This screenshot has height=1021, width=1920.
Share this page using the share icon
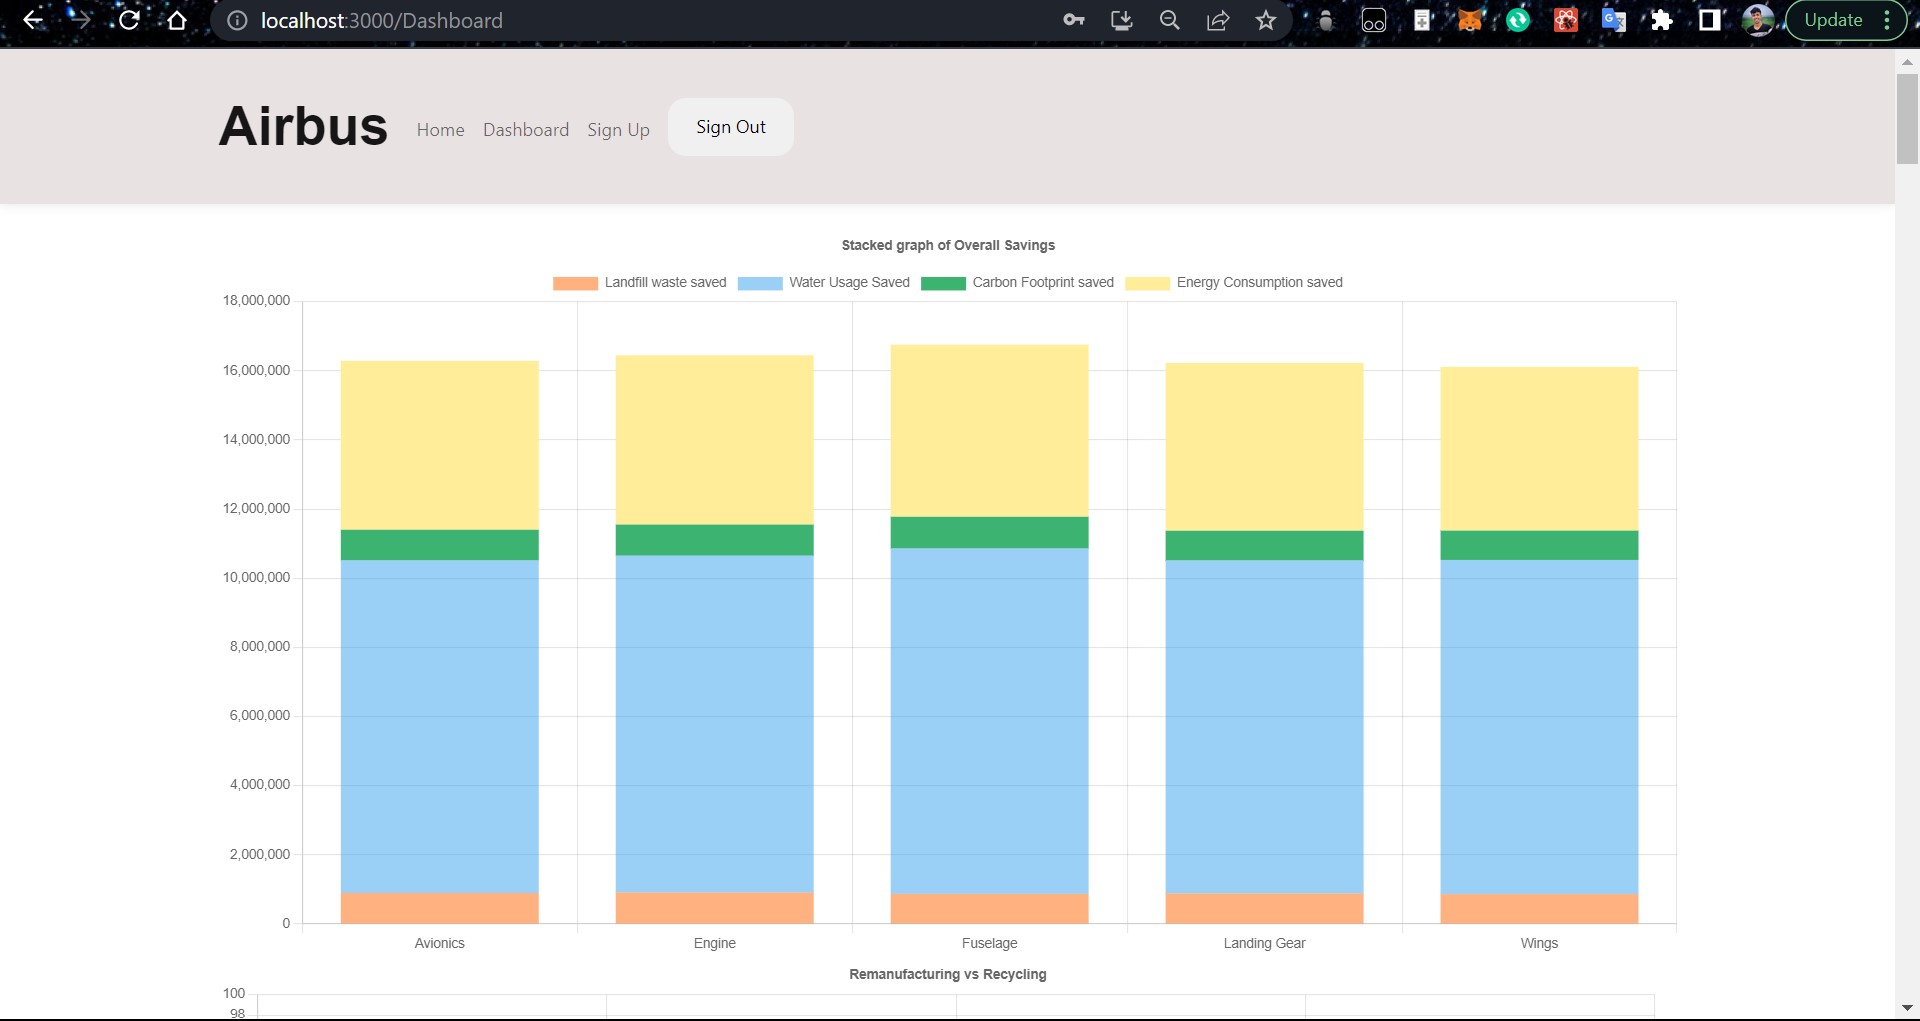click(x=1218, y=20)
